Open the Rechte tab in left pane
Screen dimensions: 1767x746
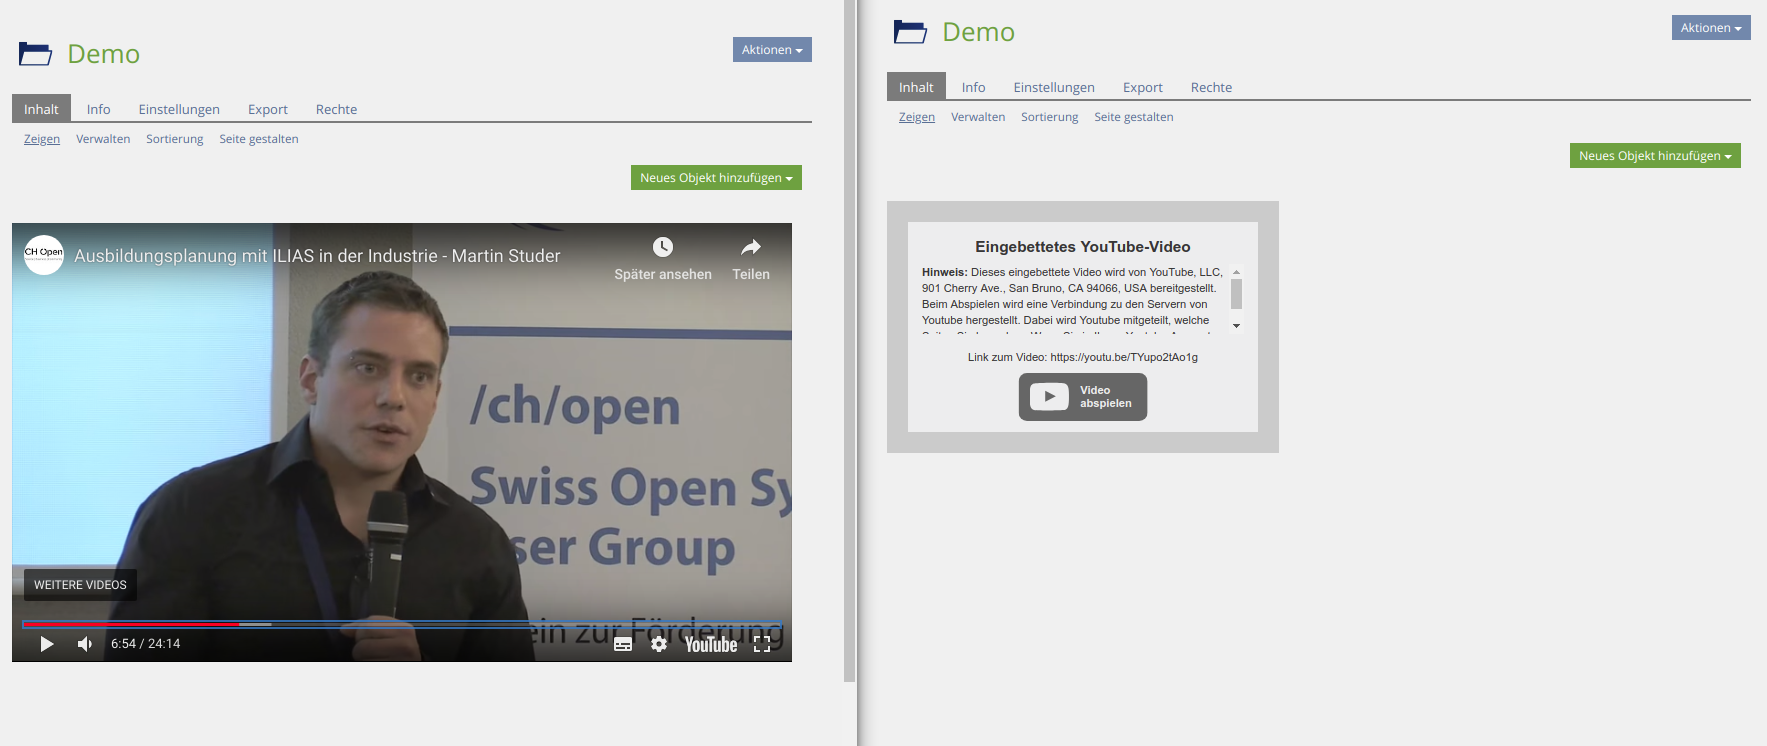point(336,109)
